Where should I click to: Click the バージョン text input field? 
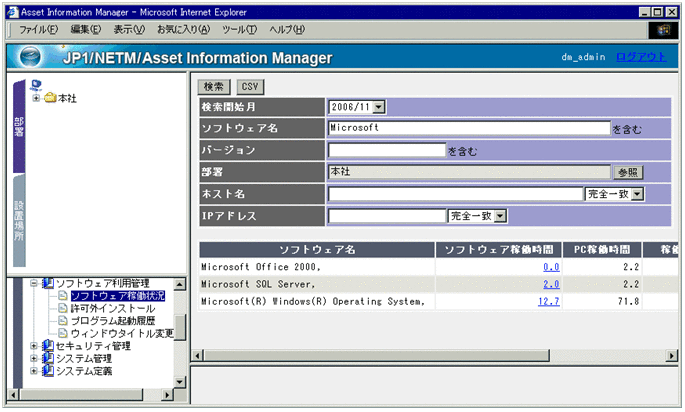coord(386,150)
